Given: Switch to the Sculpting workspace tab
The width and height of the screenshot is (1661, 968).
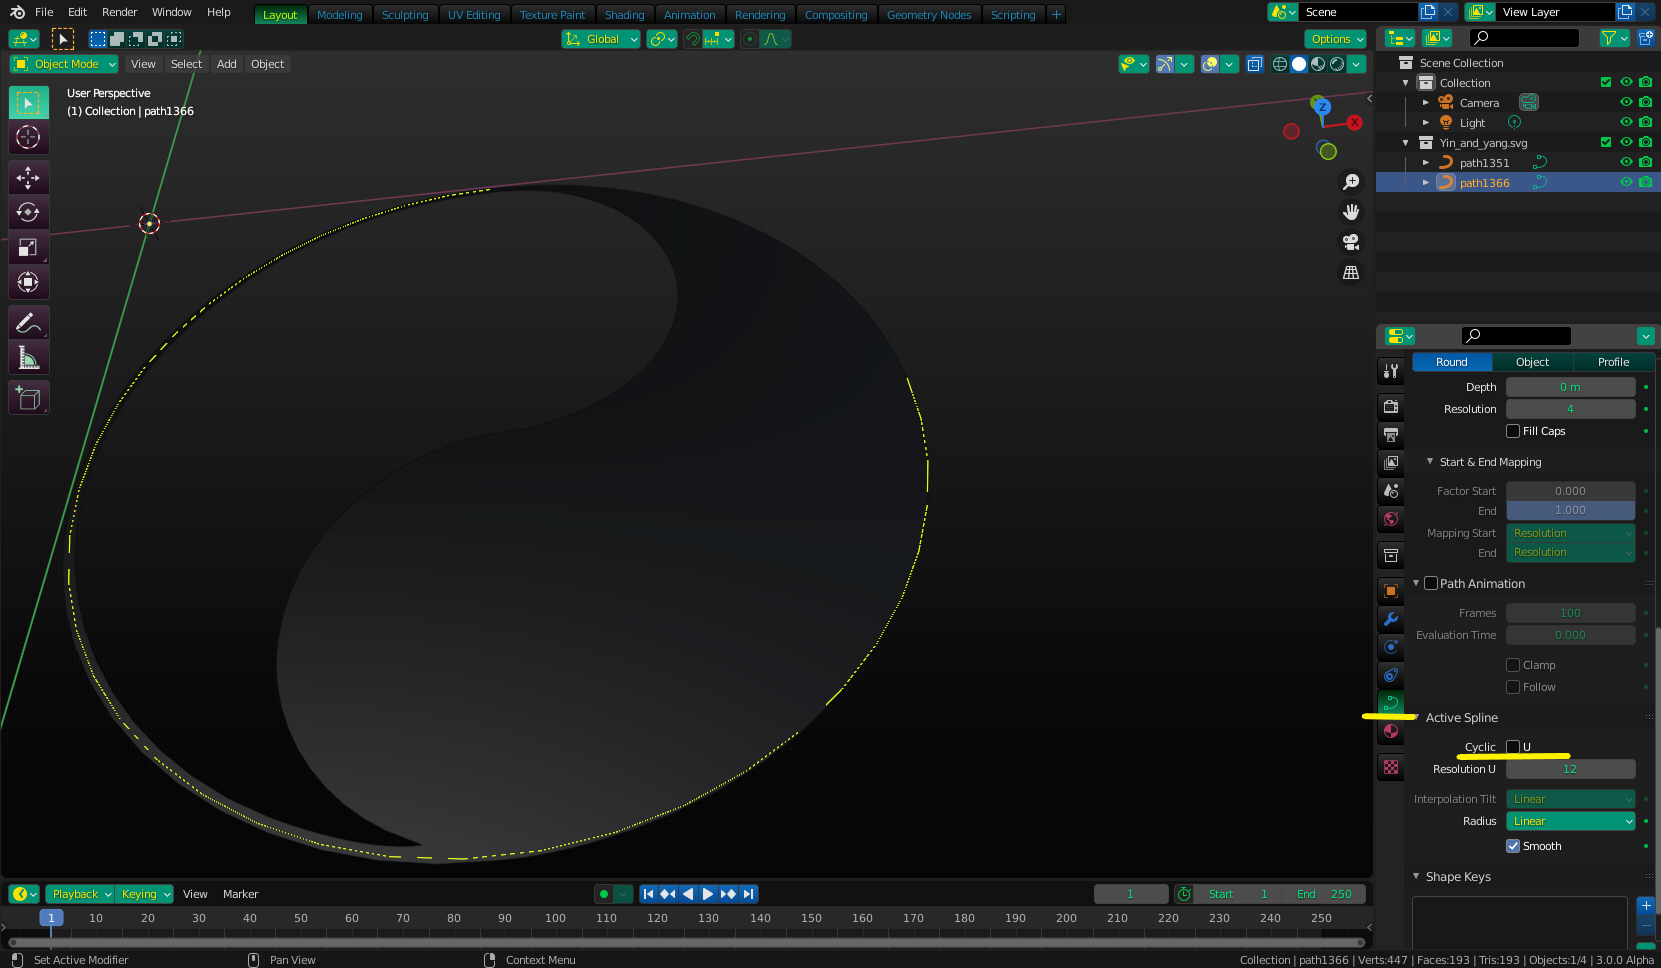Looking at the screenshot, I should pos(405,15).
